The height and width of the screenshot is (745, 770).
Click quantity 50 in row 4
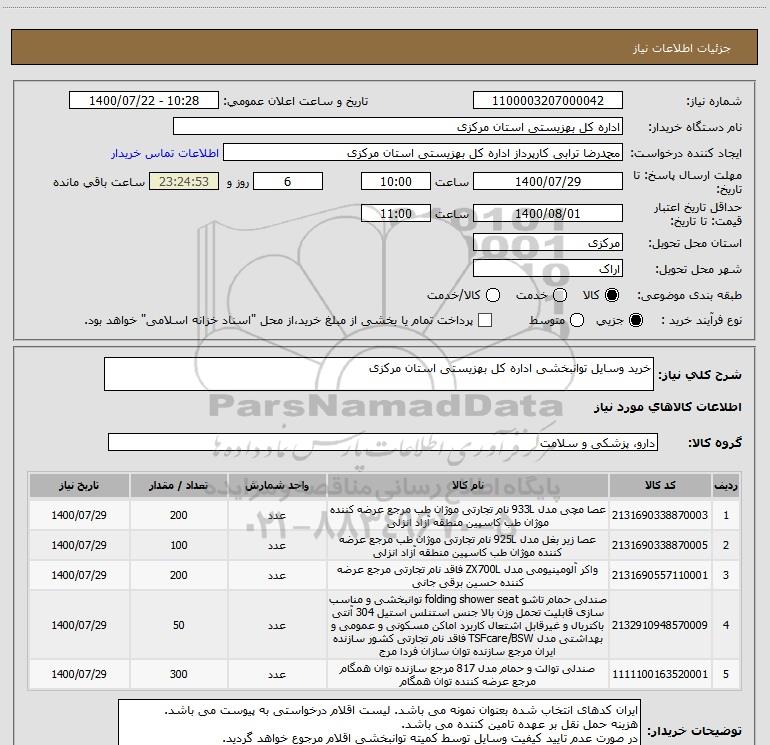pos(178,625)
